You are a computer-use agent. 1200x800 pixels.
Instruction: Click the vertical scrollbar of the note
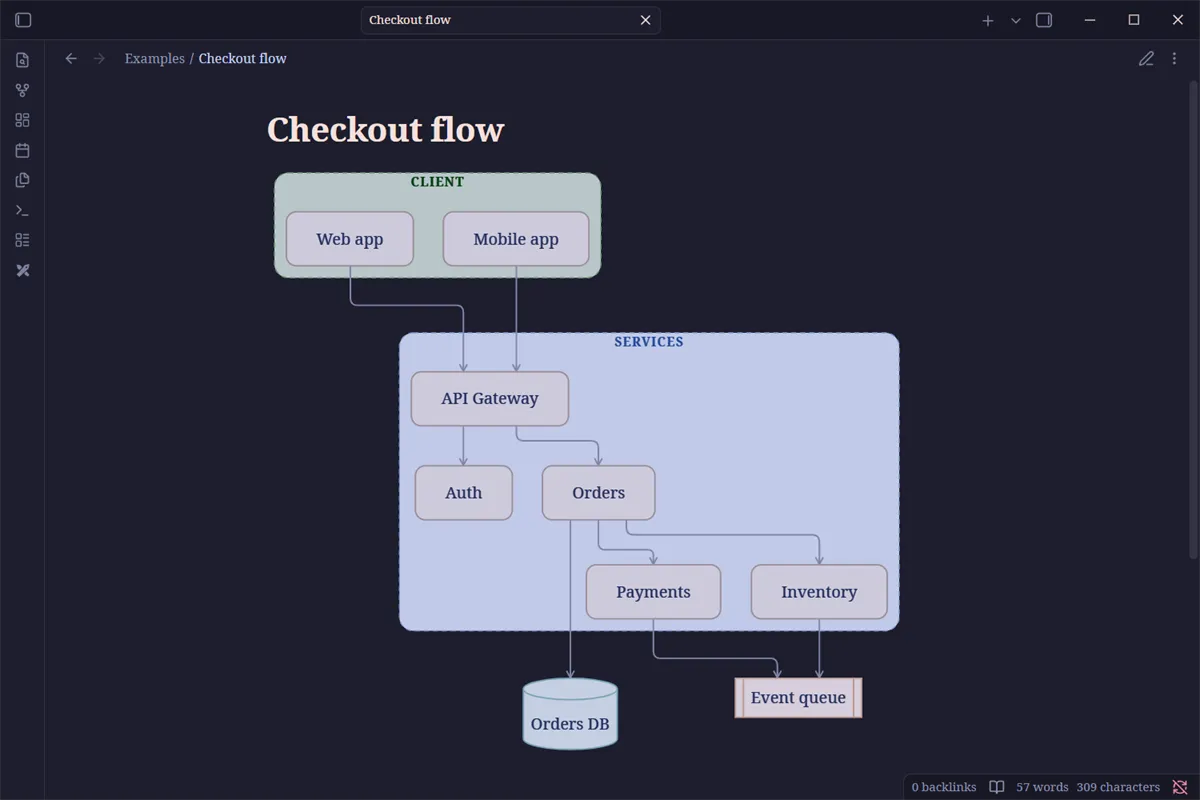coord(1193,318)
